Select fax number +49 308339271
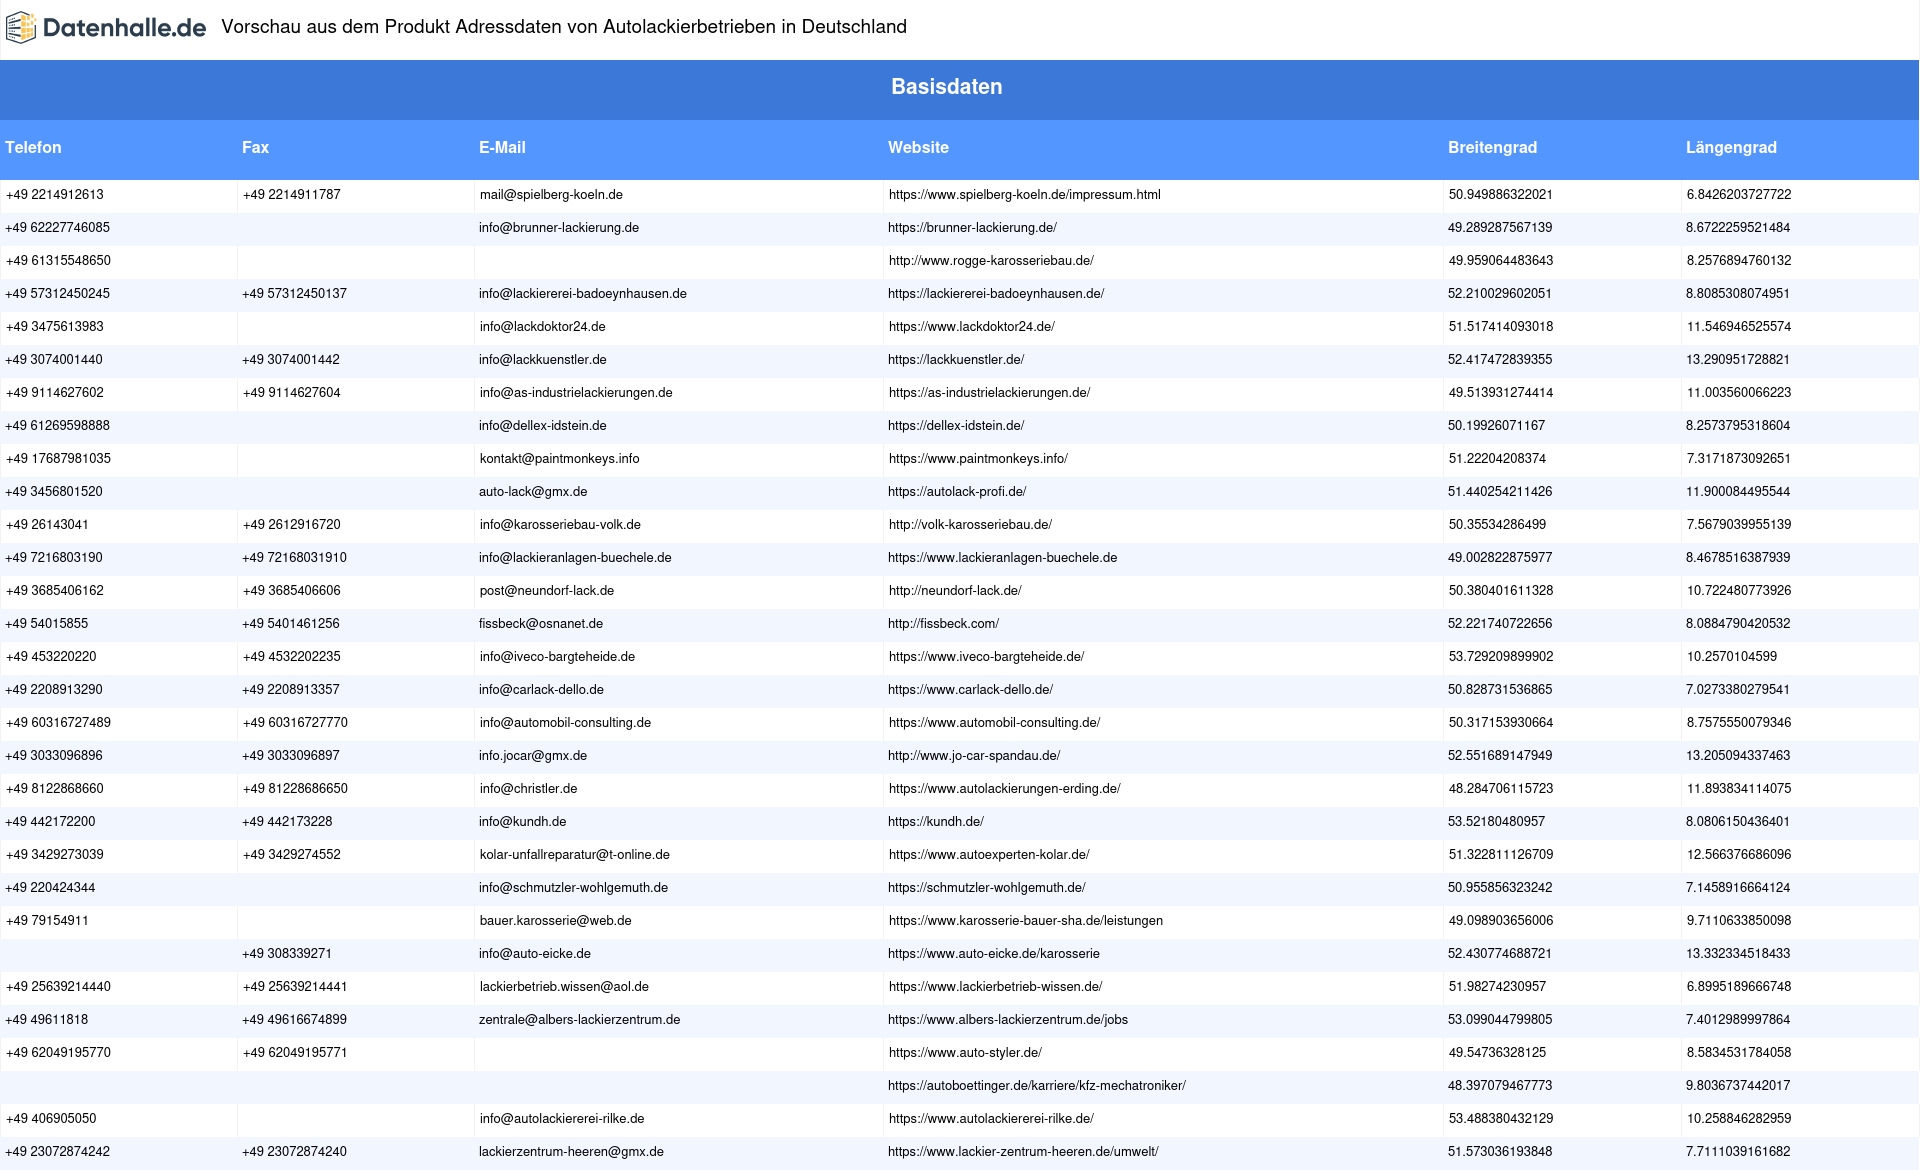 [287, 954]
